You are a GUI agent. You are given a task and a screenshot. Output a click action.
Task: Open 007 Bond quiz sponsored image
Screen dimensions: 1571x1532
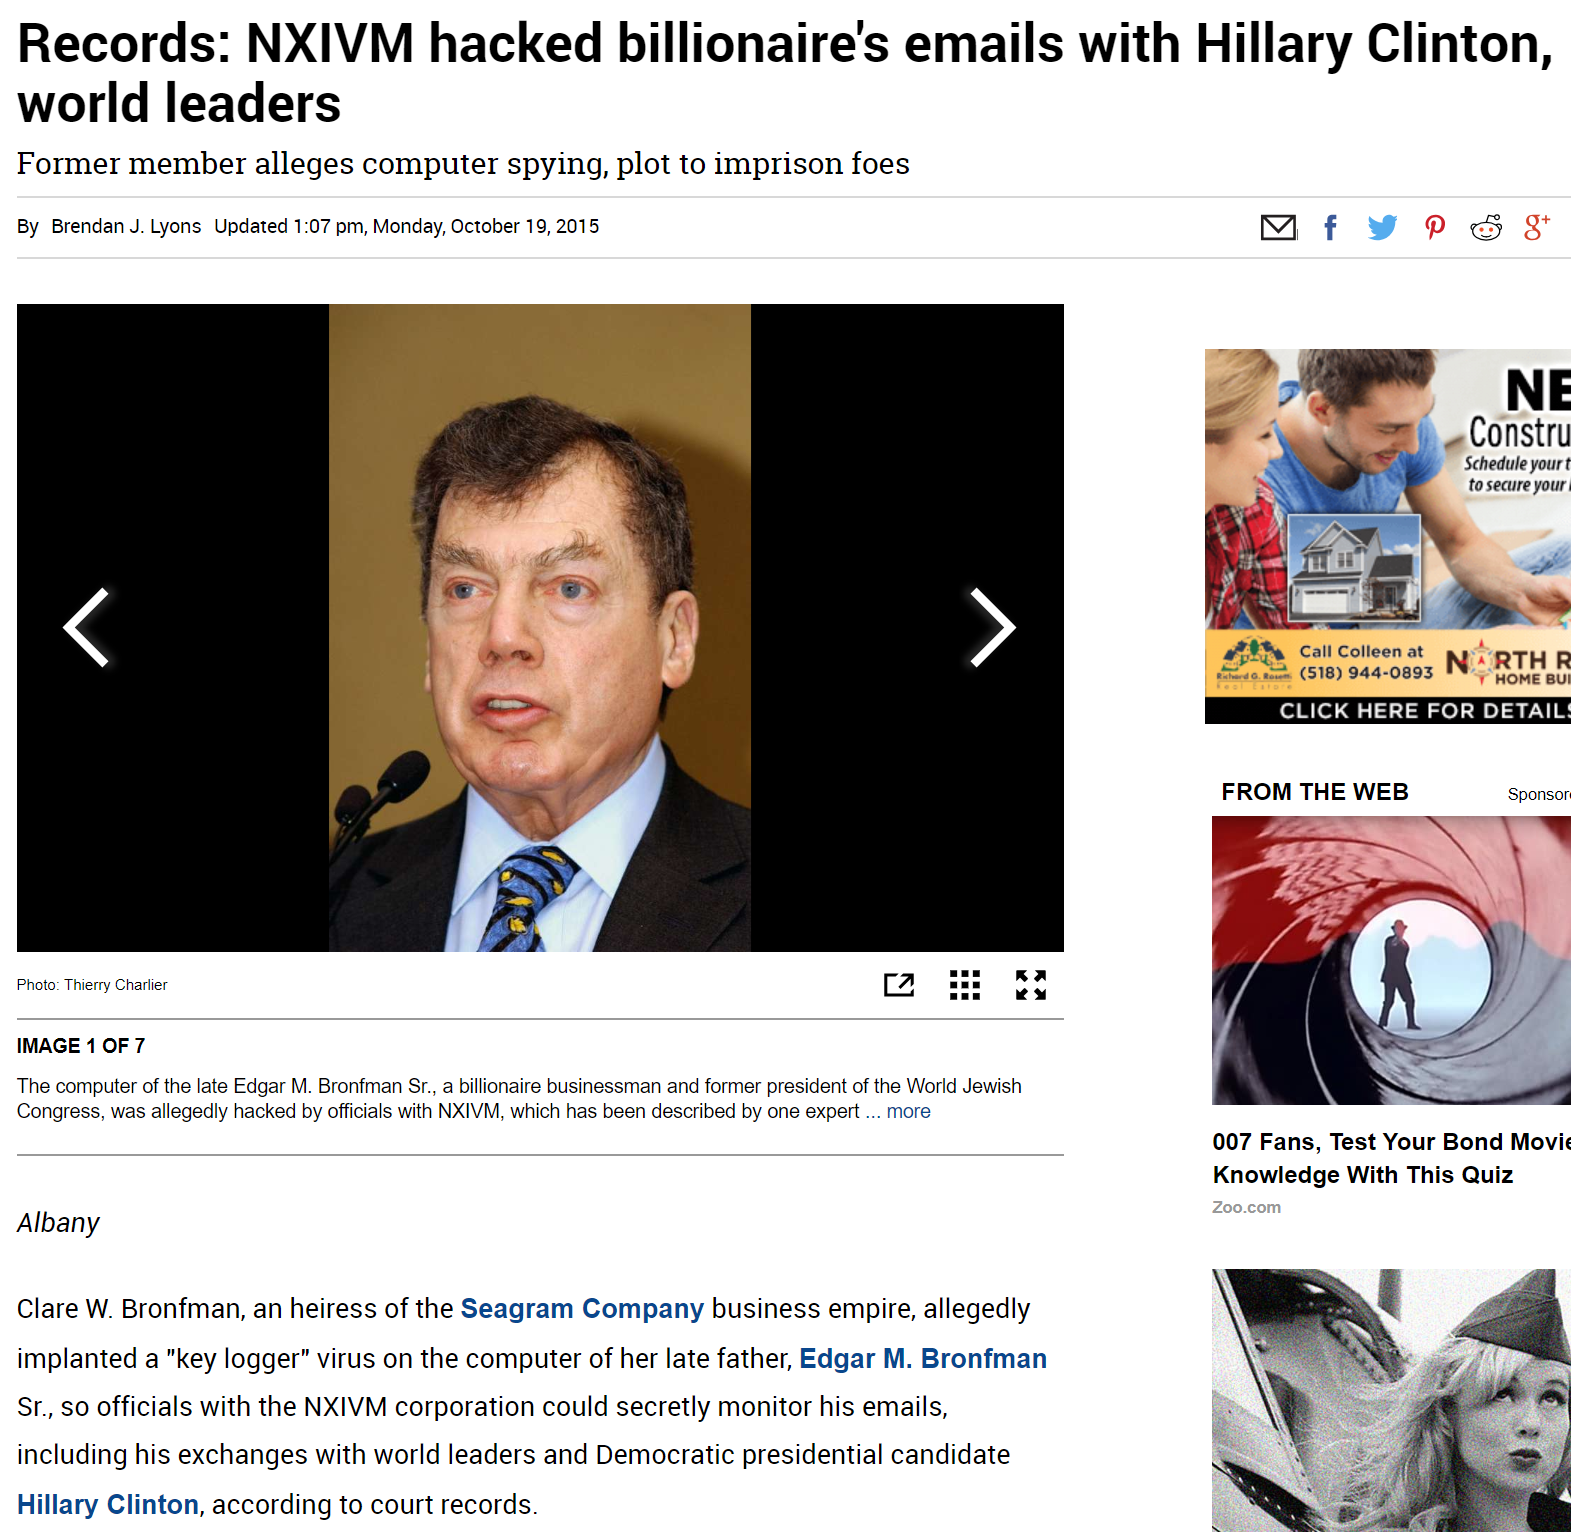click(1391, 960)
